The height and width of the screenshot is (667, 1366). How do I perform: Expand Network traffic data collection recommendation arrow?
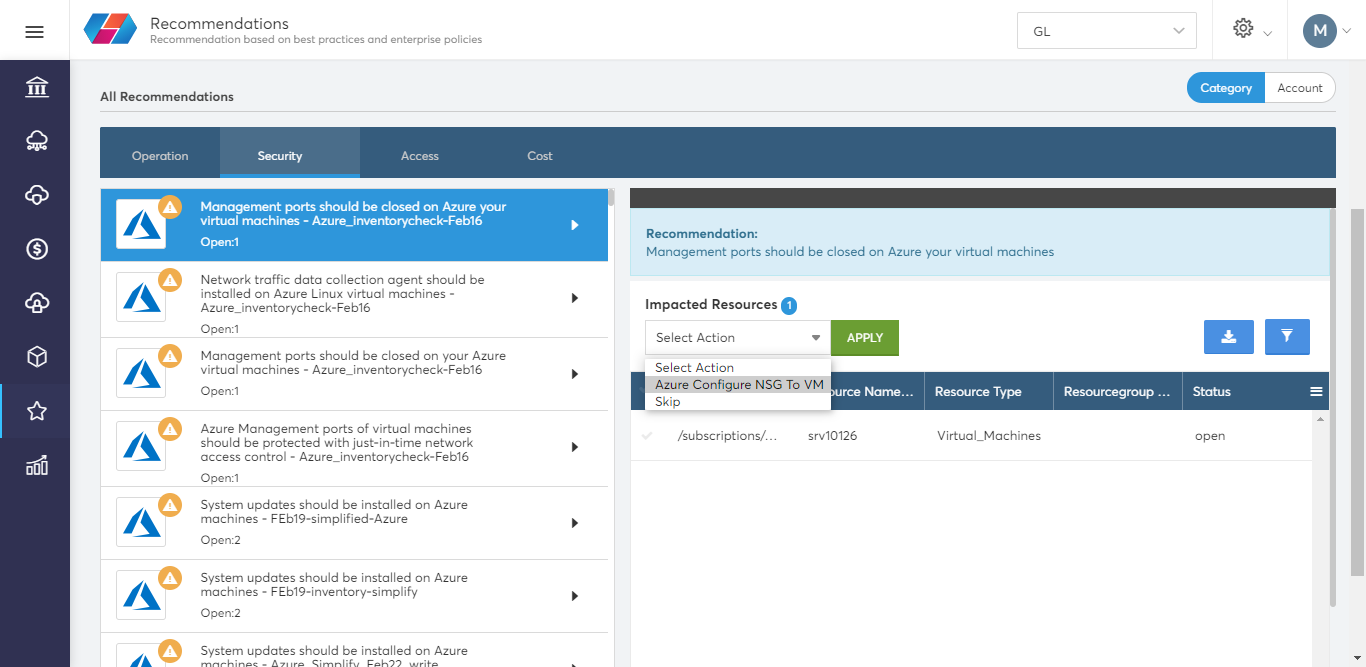(x=575, y=298)
